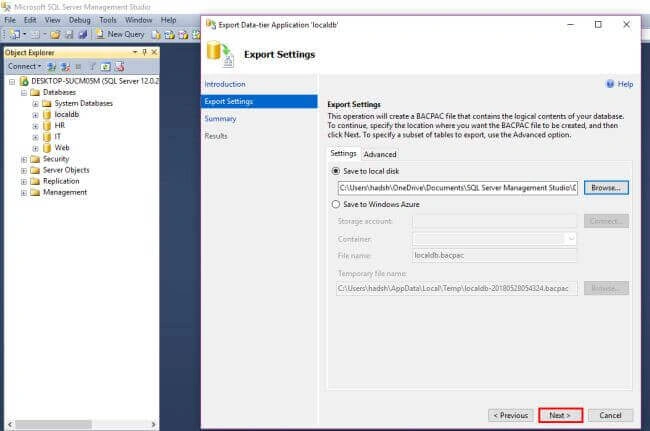Collapse the Databases folder node
Viewport: 650px width, 431px height.
coord(24,93)
